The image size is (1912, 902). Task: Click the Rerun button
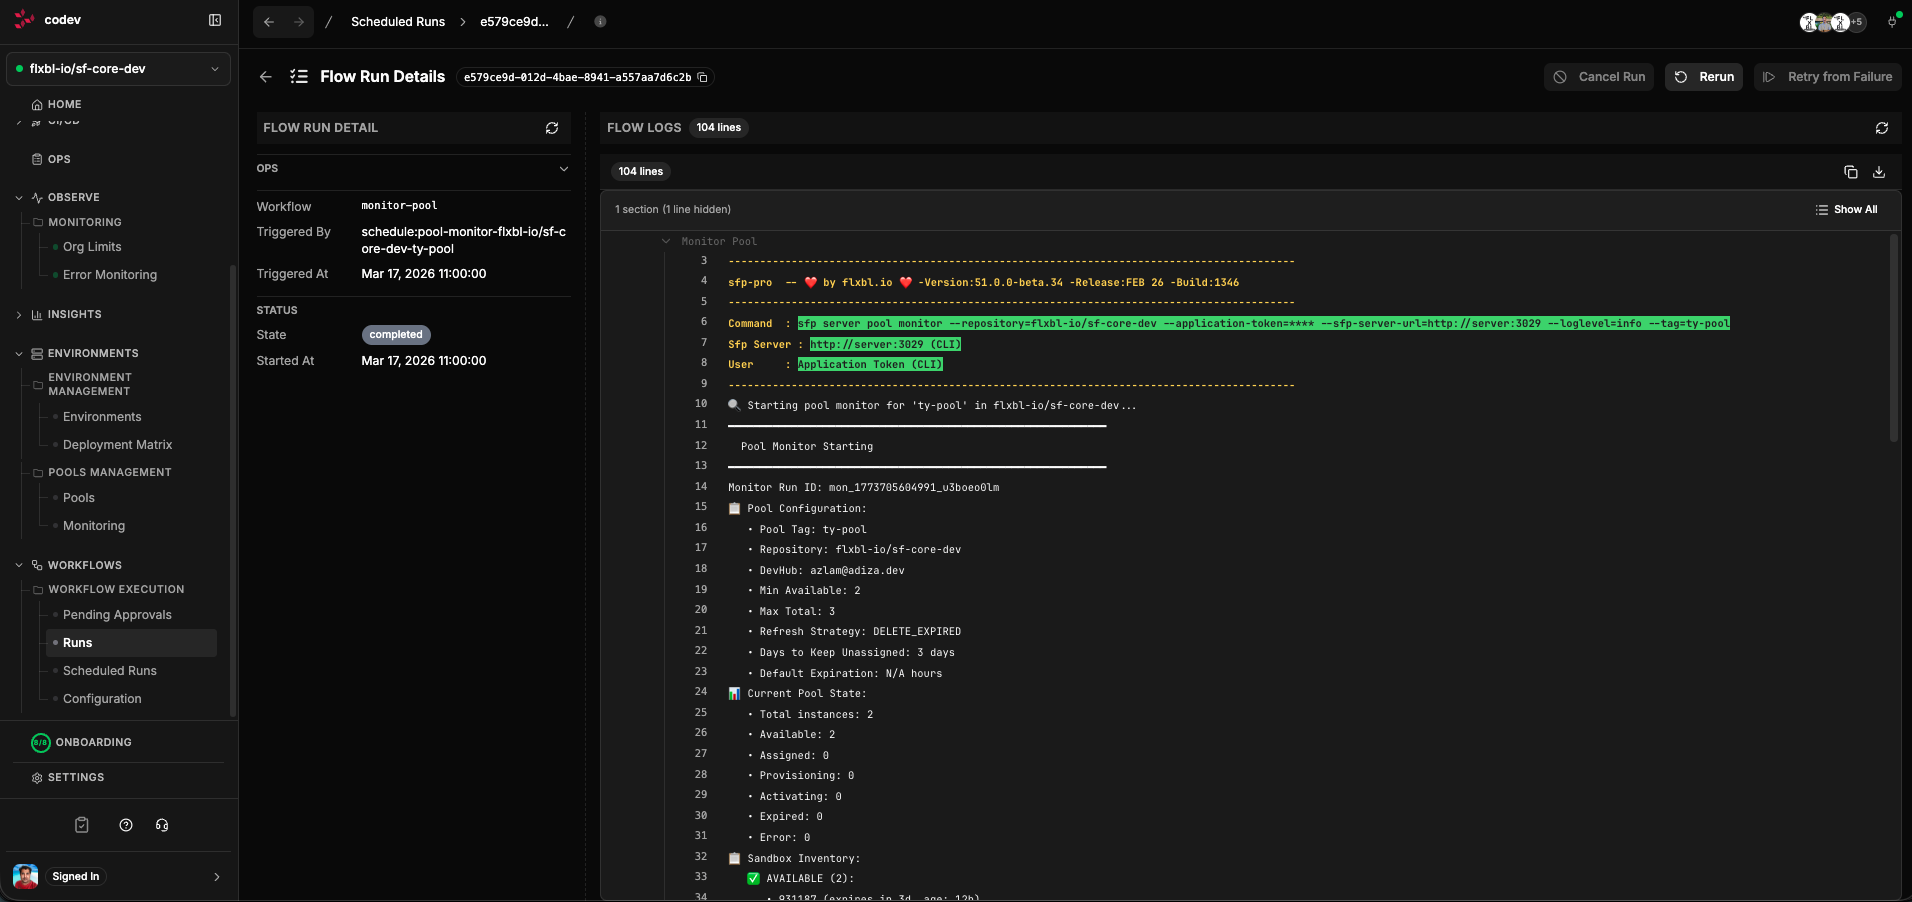pos(1704,77)
